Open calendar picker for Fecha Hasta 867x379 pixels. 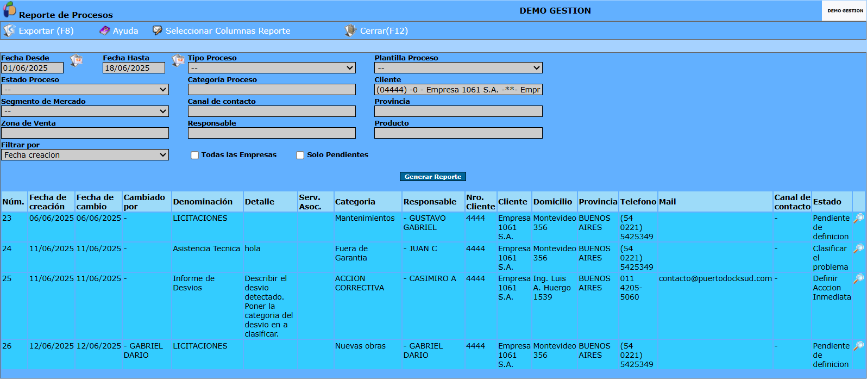click(178, 60)
